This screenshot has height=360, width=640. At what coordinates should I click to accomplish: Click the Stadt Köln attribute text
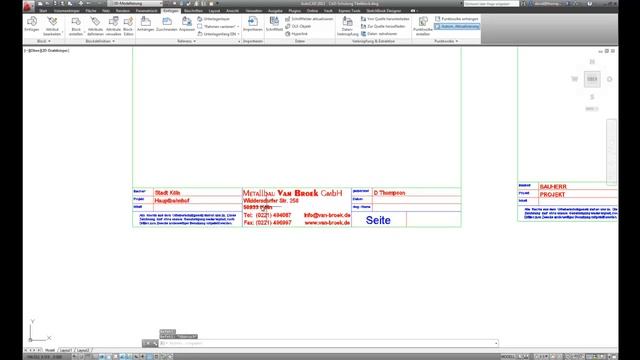167,193
